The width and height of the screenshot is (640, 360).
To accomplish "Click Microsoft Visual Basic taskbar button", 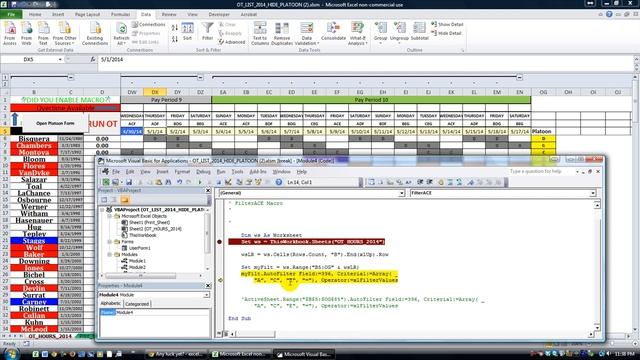I will 303,354.
